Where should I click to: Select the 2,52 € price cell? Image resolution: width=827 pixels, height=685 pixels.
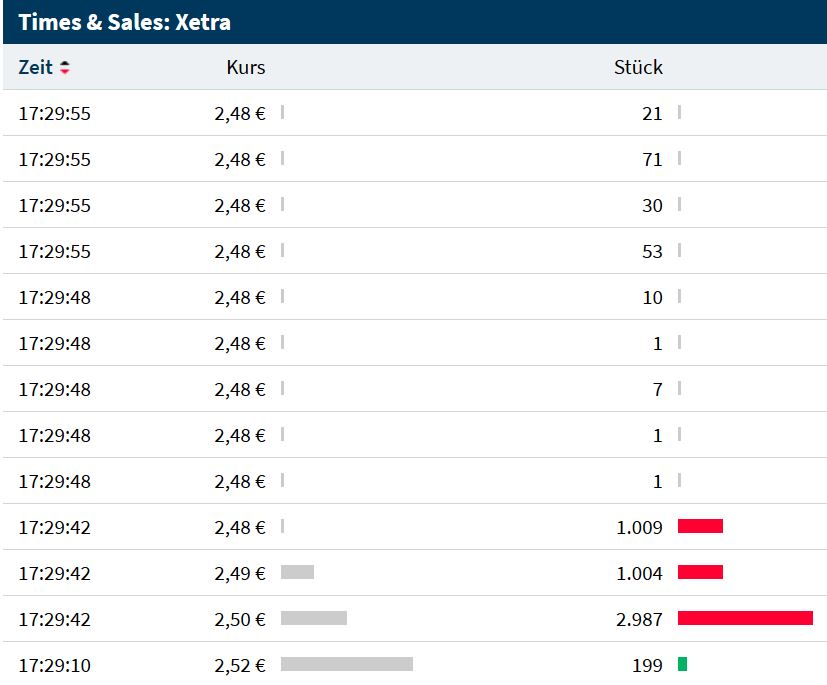click(x=240, y=665)
